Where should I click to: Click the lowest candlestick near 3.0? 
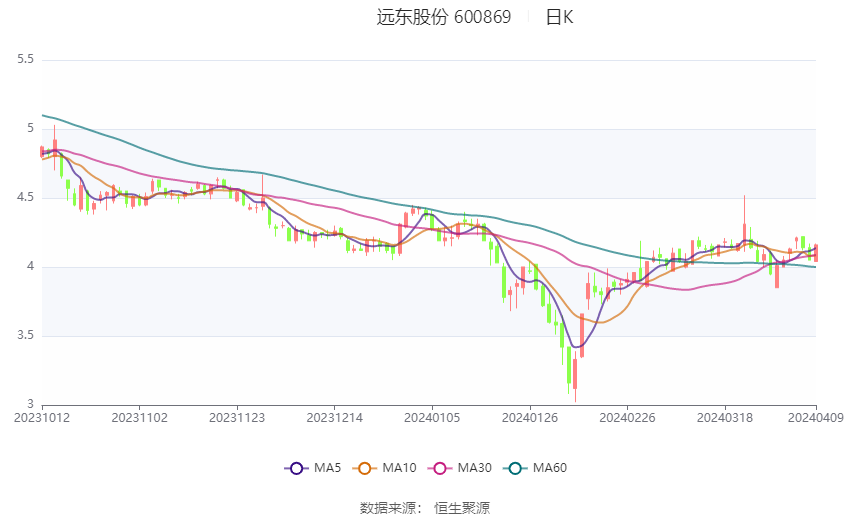tap(575, 377)
